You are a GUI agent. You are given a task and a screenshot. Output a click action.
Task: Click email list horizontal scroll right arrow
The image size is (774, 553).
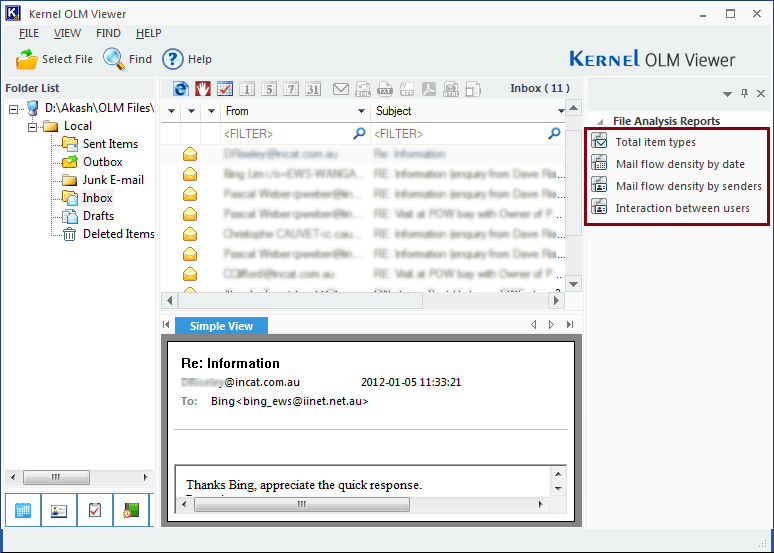(x=557, y=300)
